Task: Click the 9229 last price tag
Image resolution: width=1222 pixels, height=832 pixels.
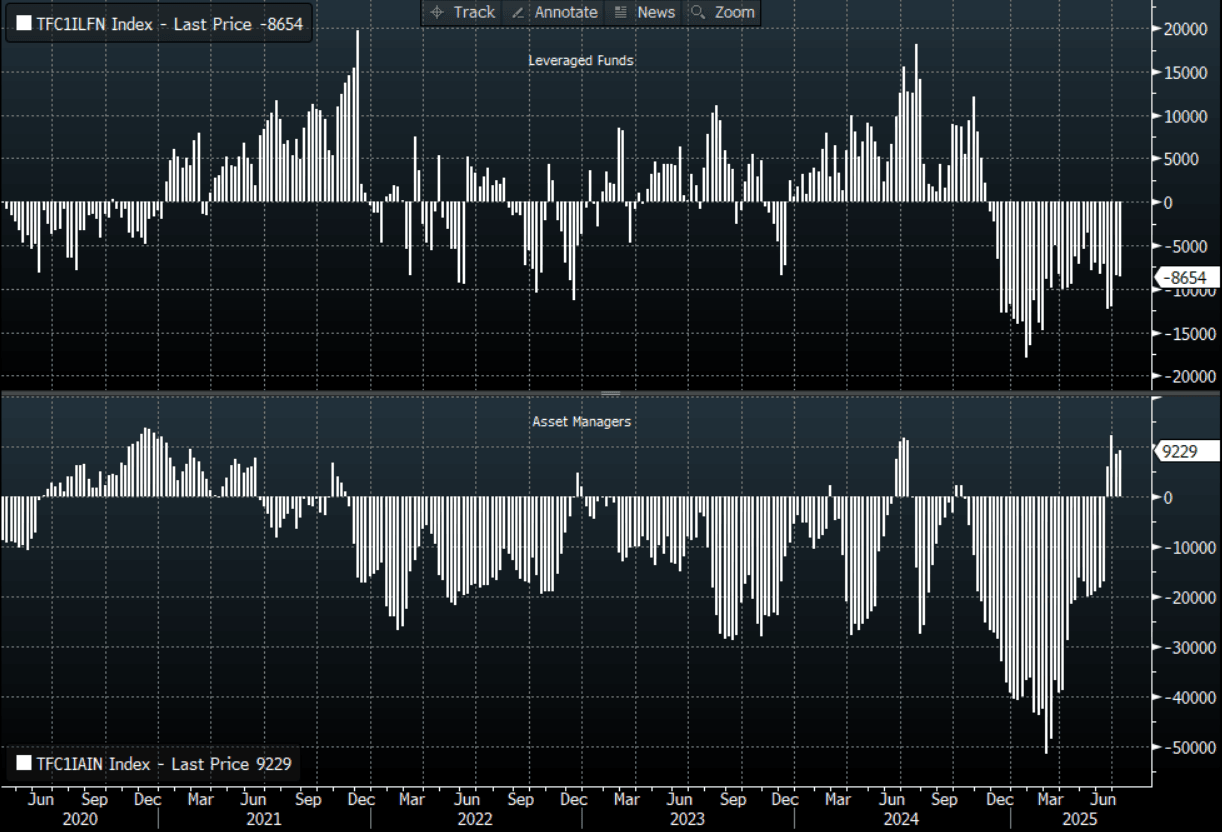Action: click(x=1186, y=452)
